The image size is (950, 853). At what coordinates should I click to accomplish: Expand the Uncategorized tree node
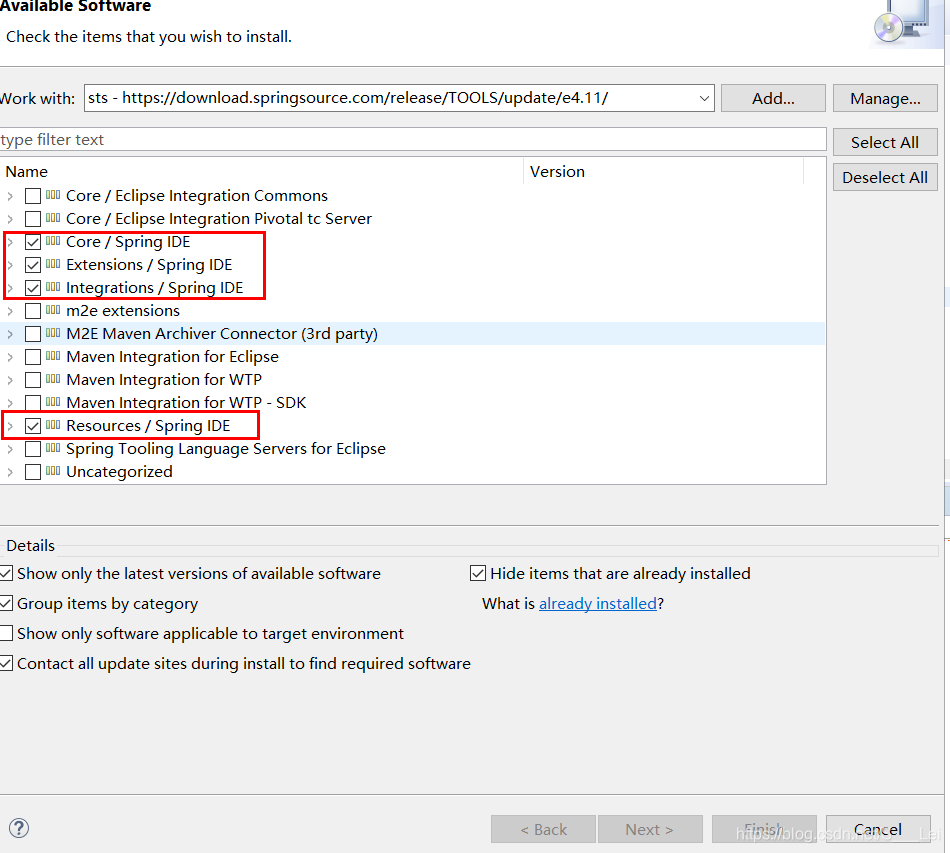tap(10, 472)
